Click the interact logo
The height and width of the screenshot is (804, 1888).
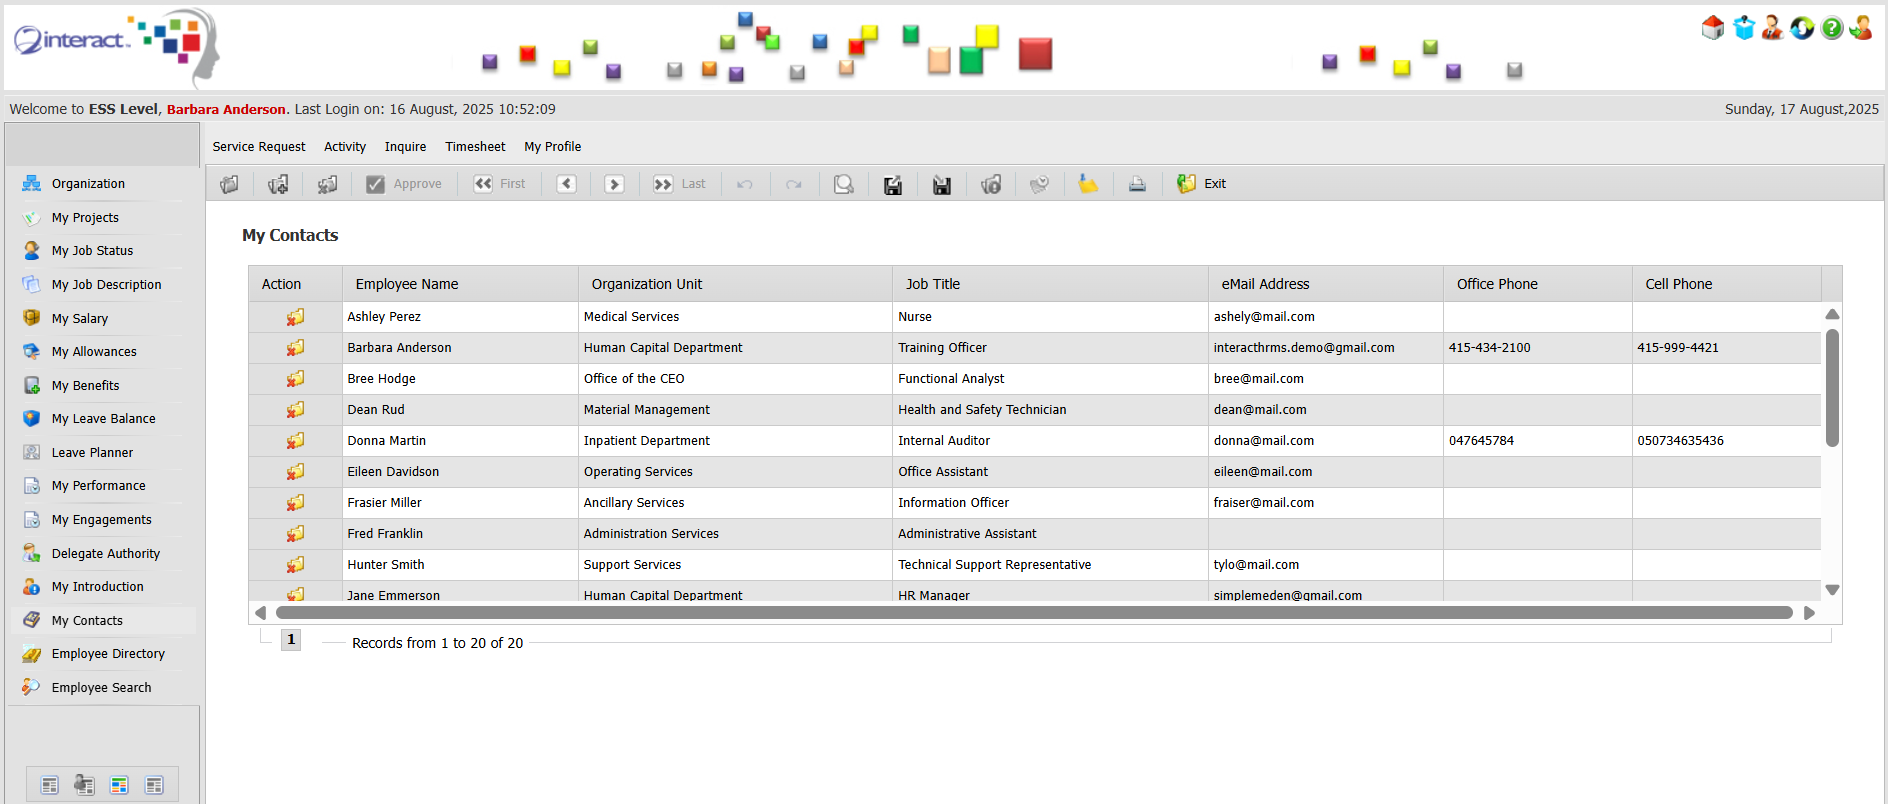115,45
